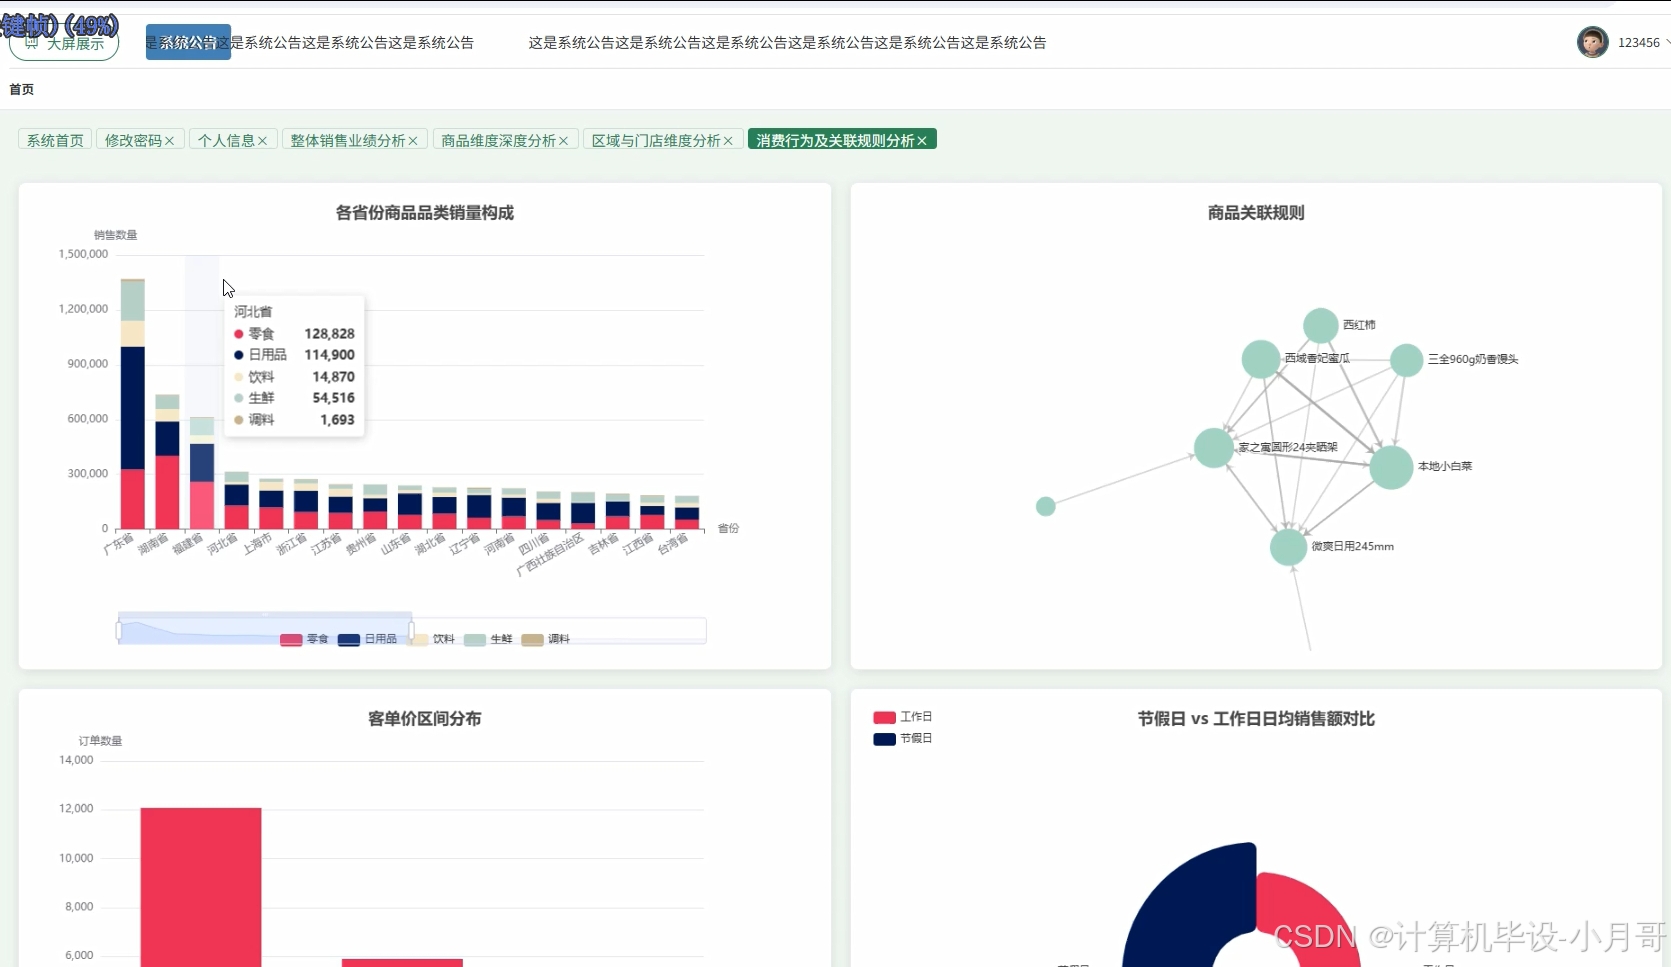Click the 上海市 x-axis label

257,544
